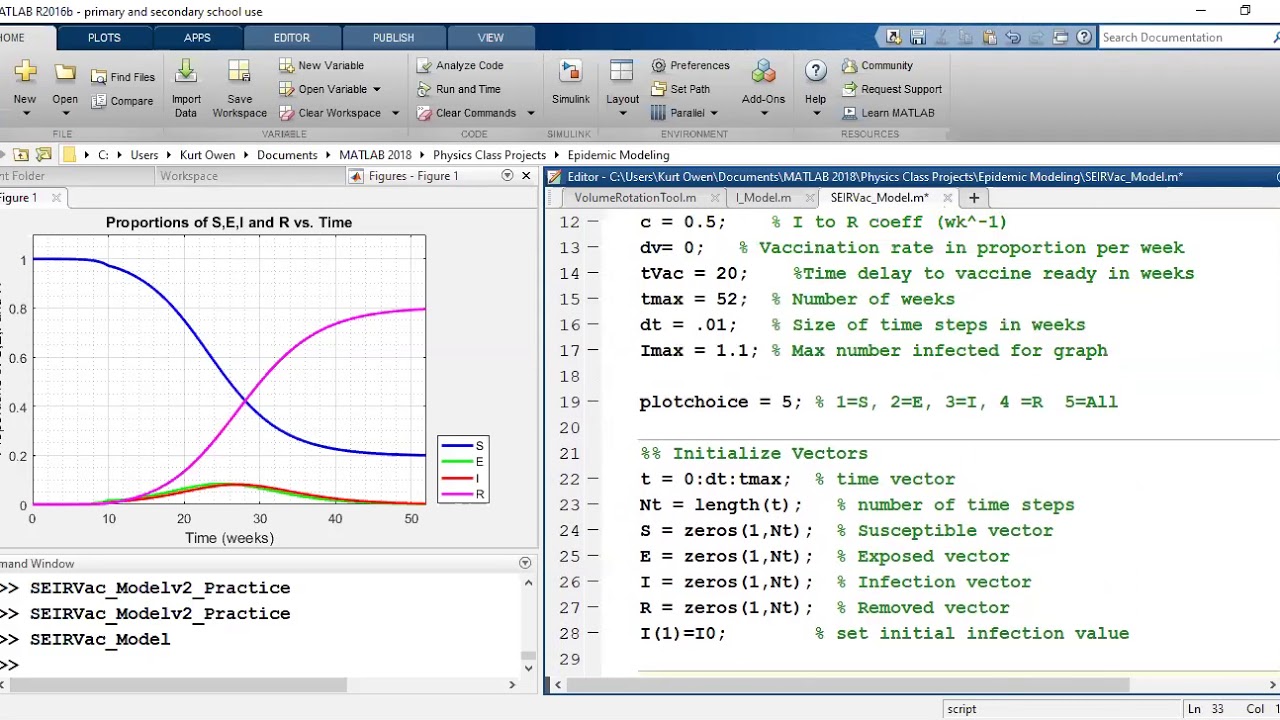The height and width of the screenshot is (720, 1280).
Task: Click the figure legend entry R
Action: click(464, 494)
